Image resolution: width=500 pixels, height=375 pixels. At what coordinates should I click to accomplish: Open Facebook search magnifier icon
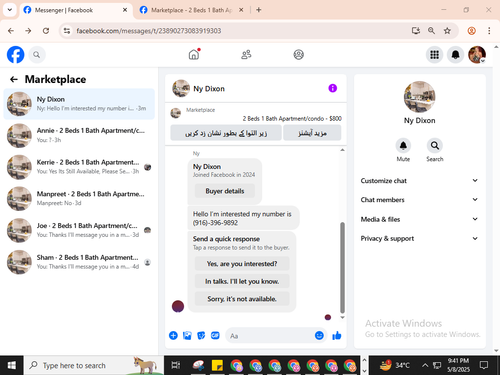click(37, 55)
